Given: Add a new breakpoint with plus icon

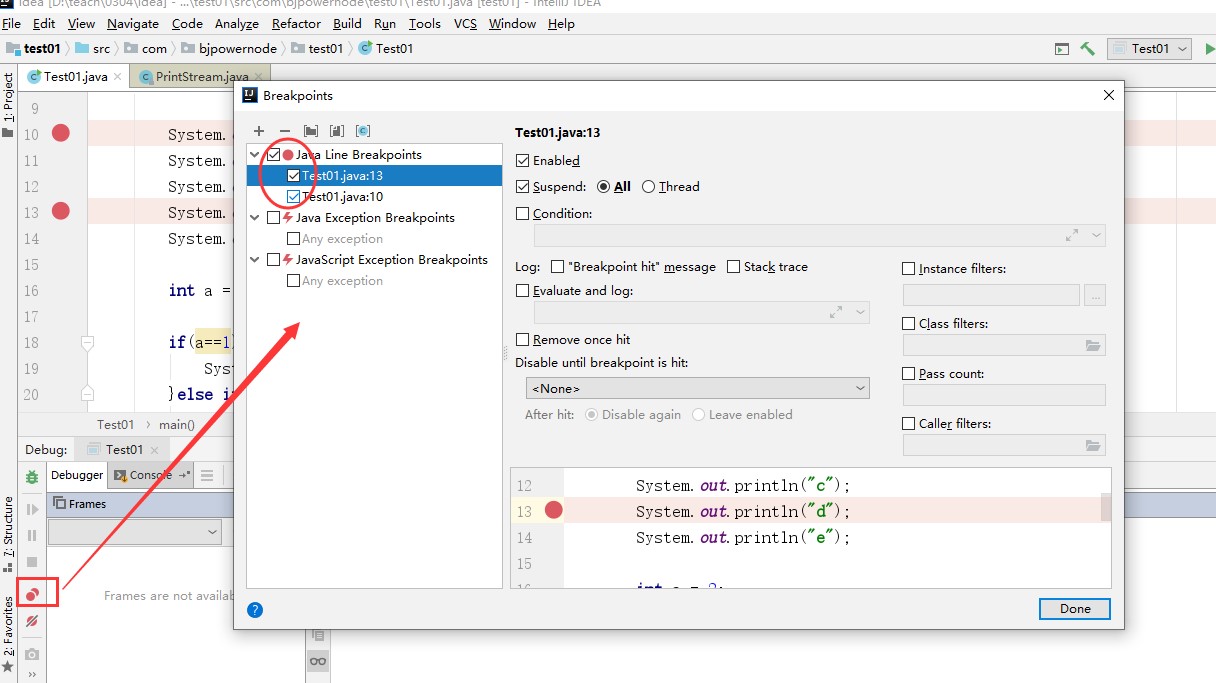Looking at the screenshot, I should [x=259, y=131].
